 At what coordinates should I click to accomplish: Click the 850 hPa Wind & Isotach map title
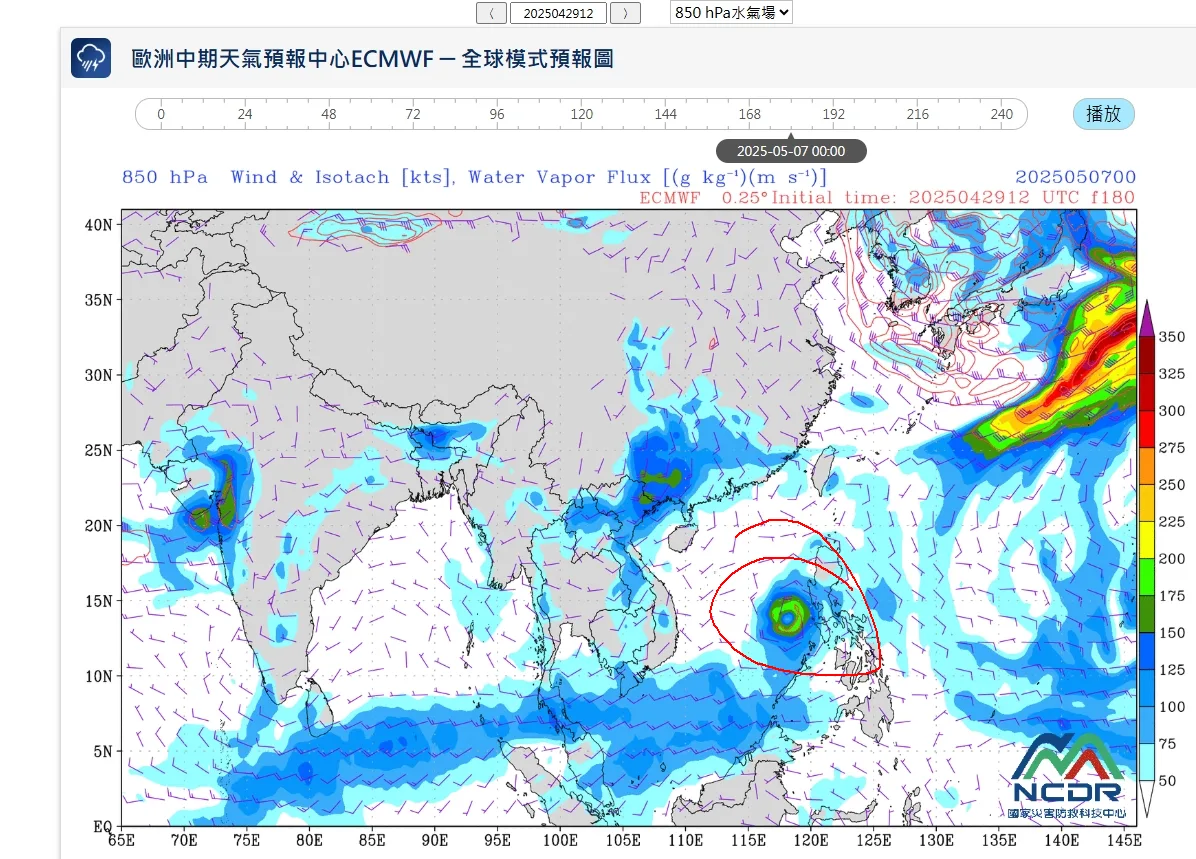474,177
